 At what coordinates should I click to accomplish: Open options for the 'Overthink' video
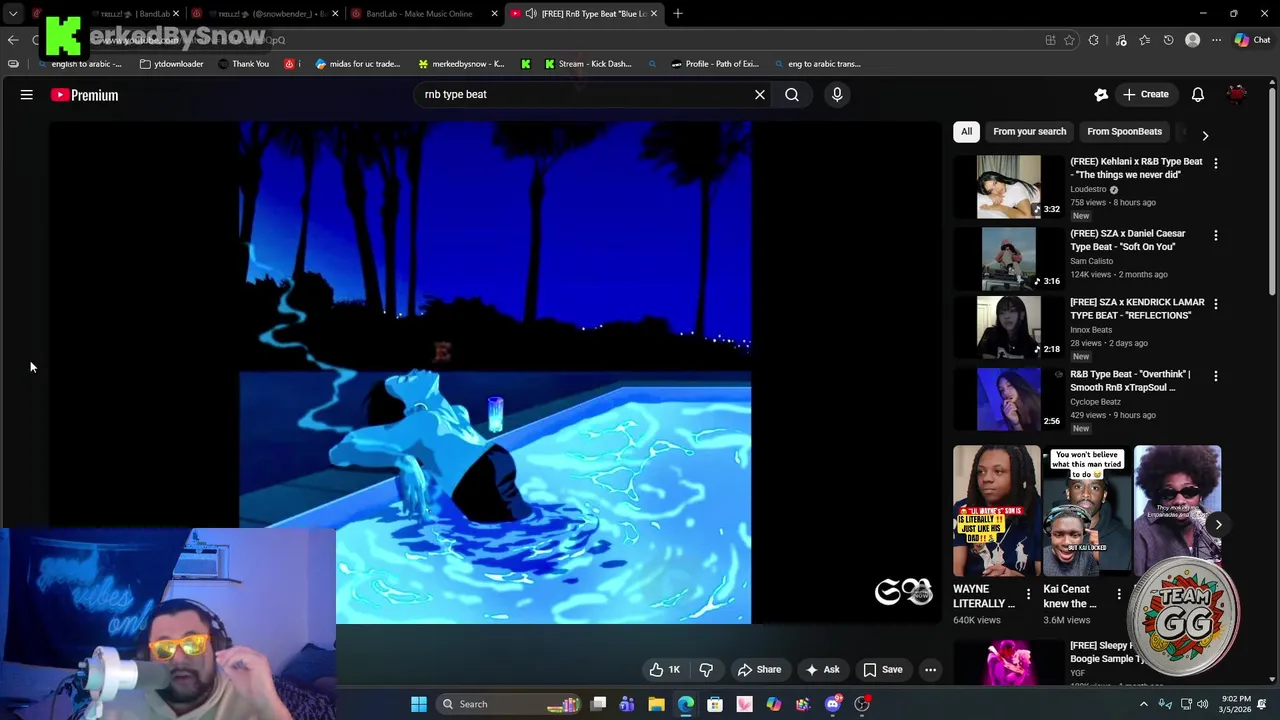[x=1216, y=376]
